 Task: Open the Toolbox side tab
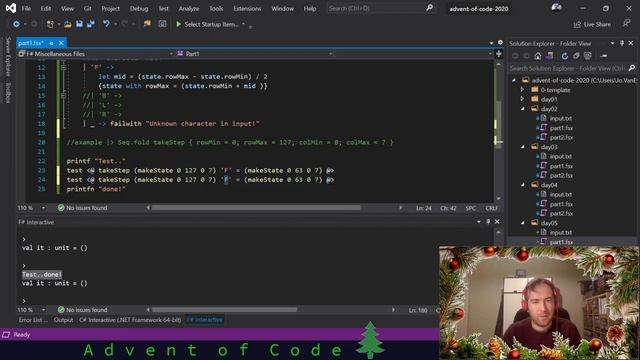[8, 92]
